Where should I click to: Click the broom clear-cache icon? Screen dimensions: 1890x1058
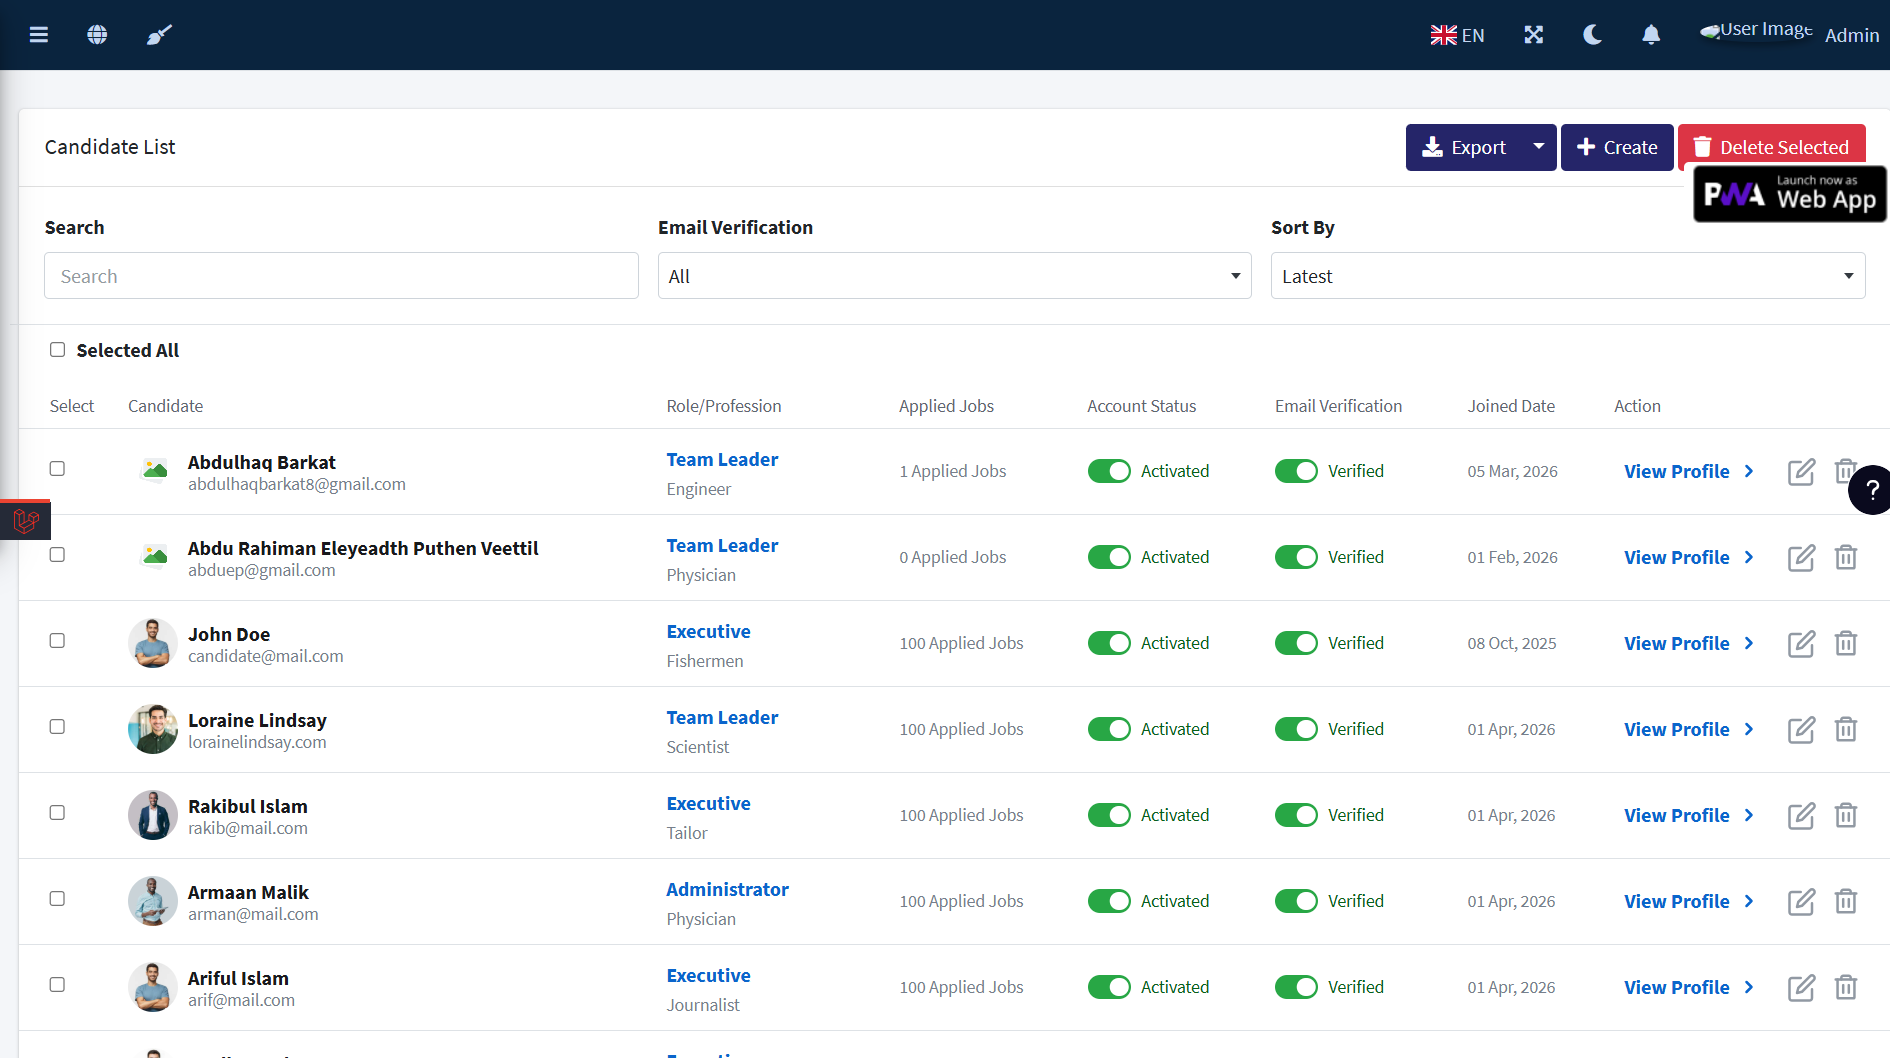click(x=159, y=35)
